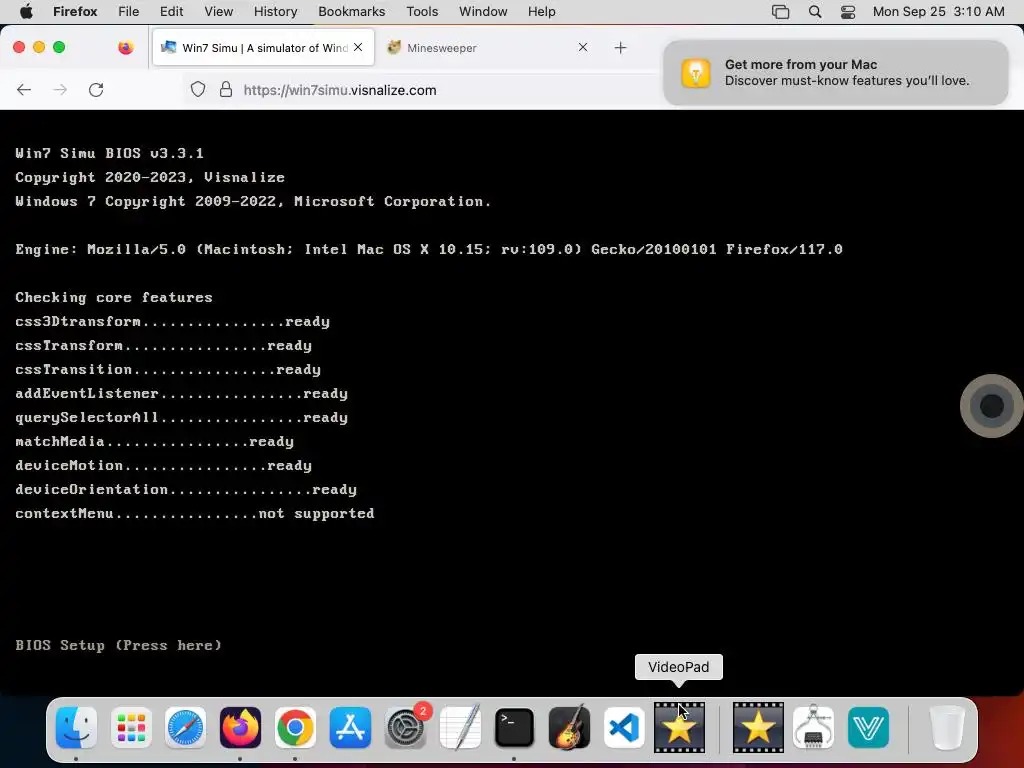The height and width of the screenshot is (768, 1024).
Task: Open the Edit menu
Action: pos(172,12)
